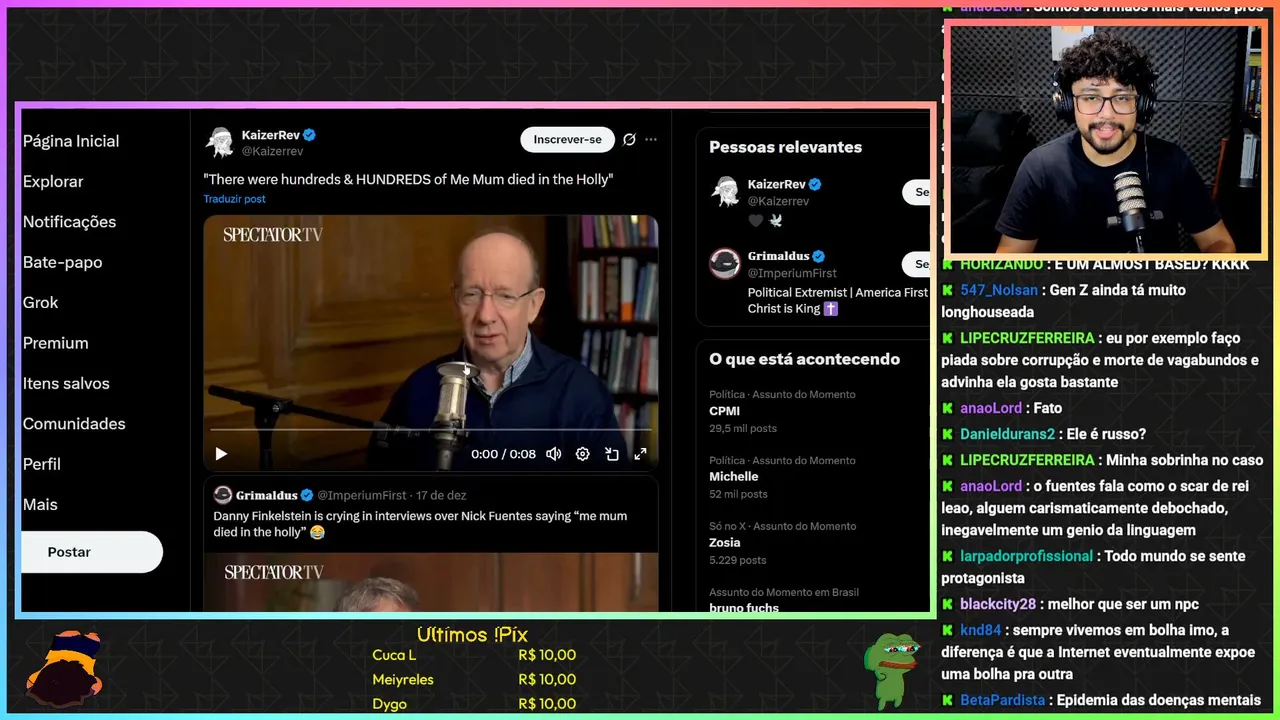
Task: Click the picture-in-picture video icon
Action: [612, 454]
